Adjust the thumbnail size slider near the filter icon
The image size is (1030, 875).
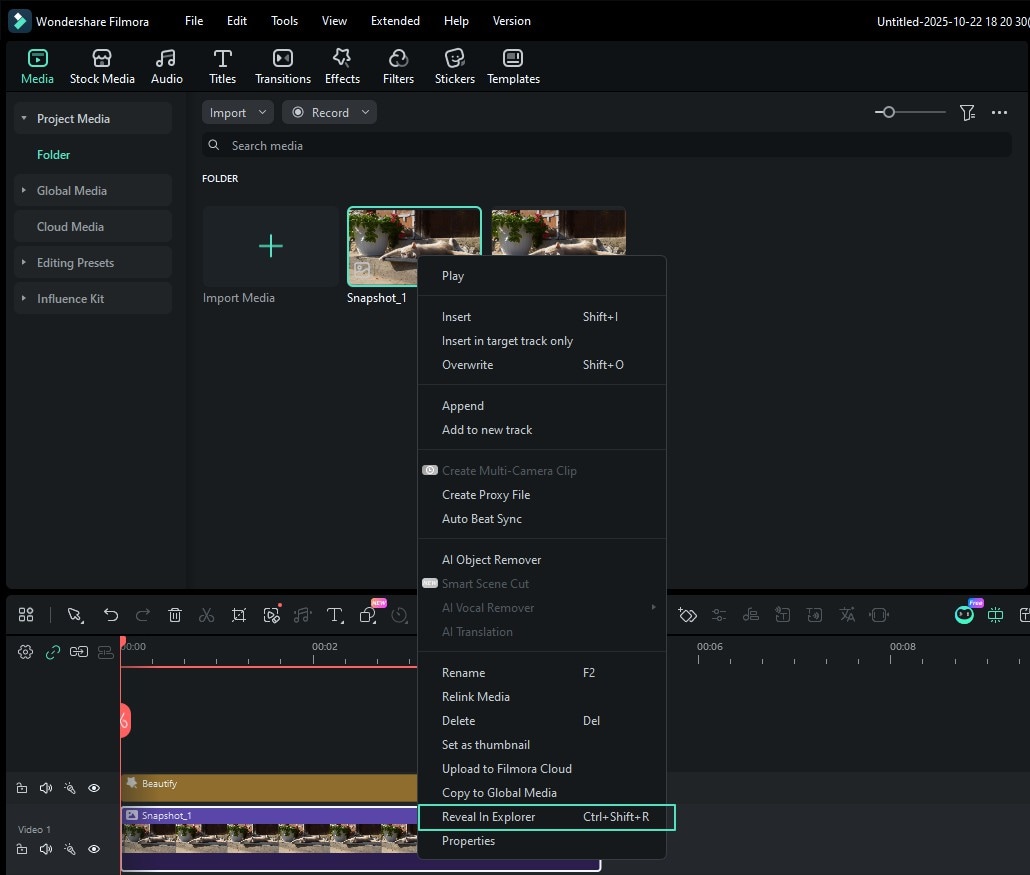[x=887, y=112]
